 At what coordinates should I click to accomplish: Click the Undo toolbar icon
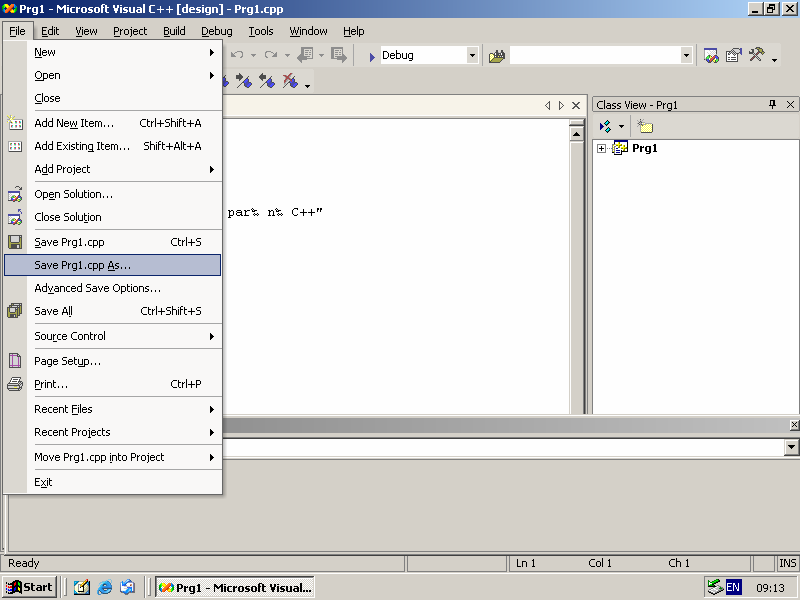pyautogui.click(x=237, y=55)
